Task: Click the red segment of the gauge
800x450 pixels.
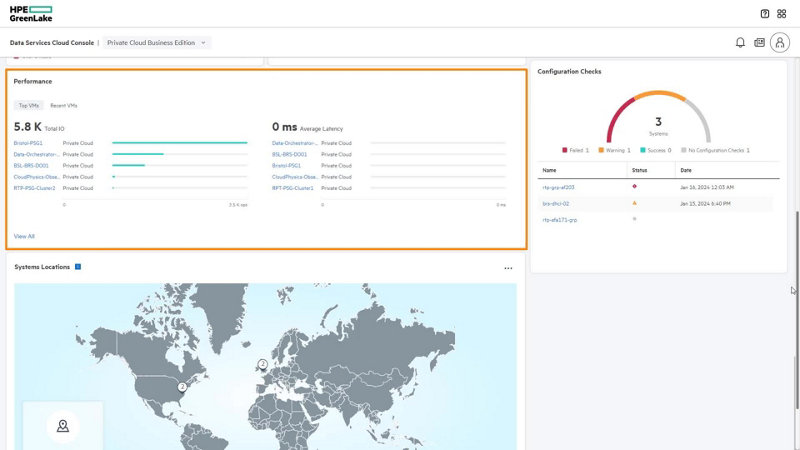Action: point(616,115)
